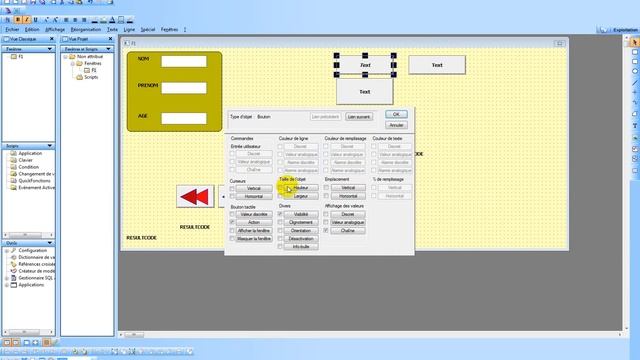Click OK in the animation links dialog
This screenshot has height=360, width=640.
pos(396,114)
